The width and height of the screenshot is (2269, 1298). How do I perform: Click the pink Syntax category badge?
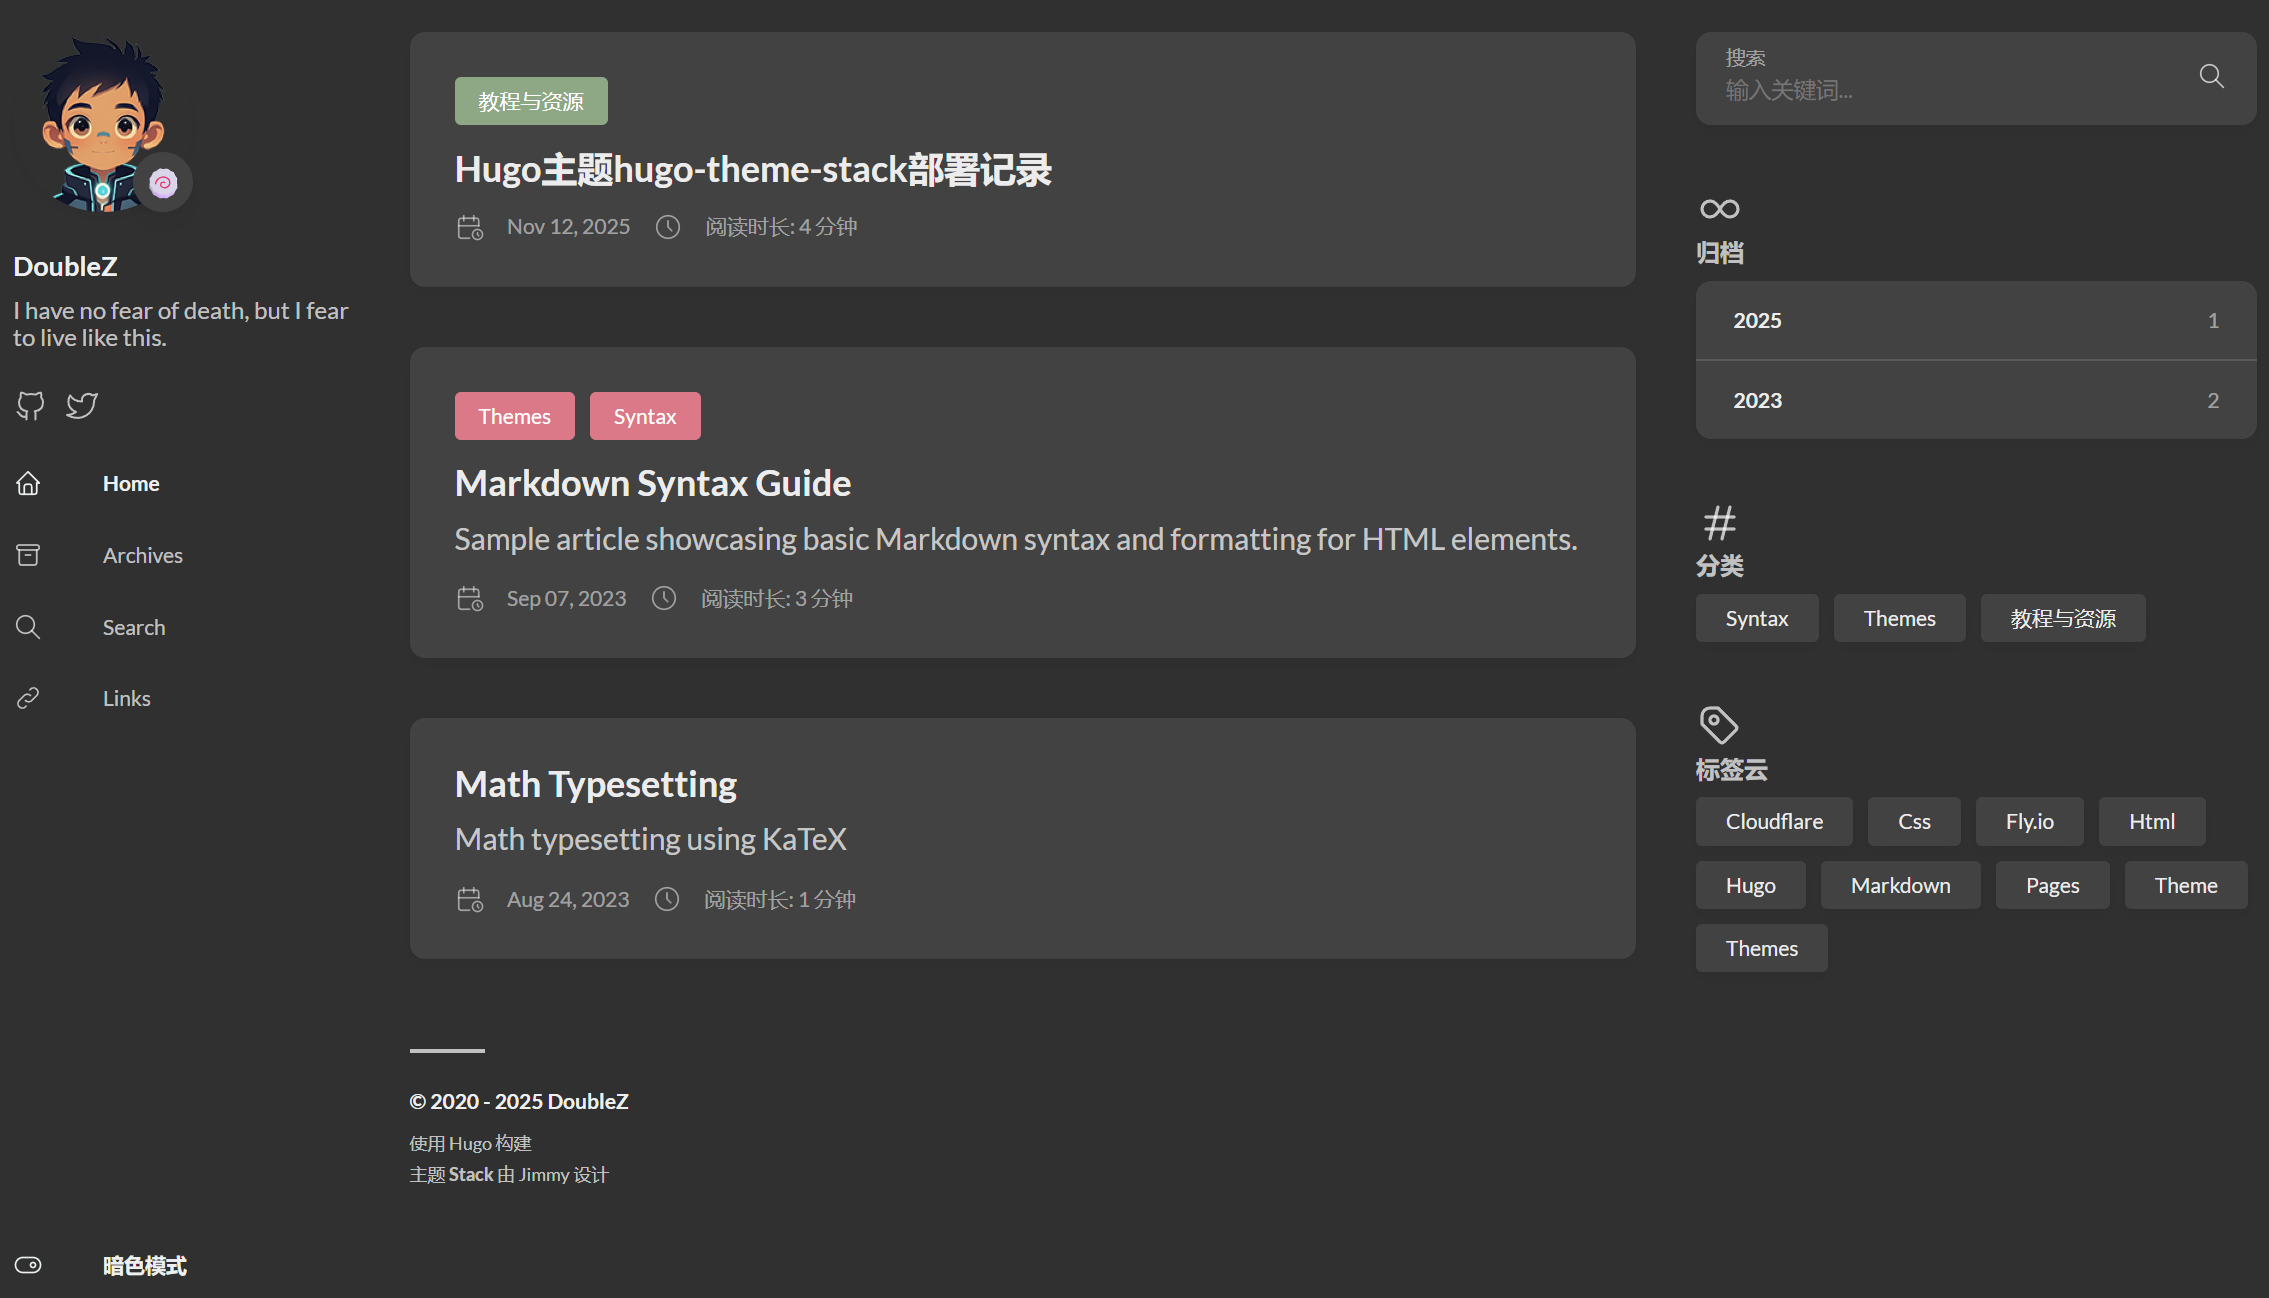pyautogui.click(x=644, y=416)
